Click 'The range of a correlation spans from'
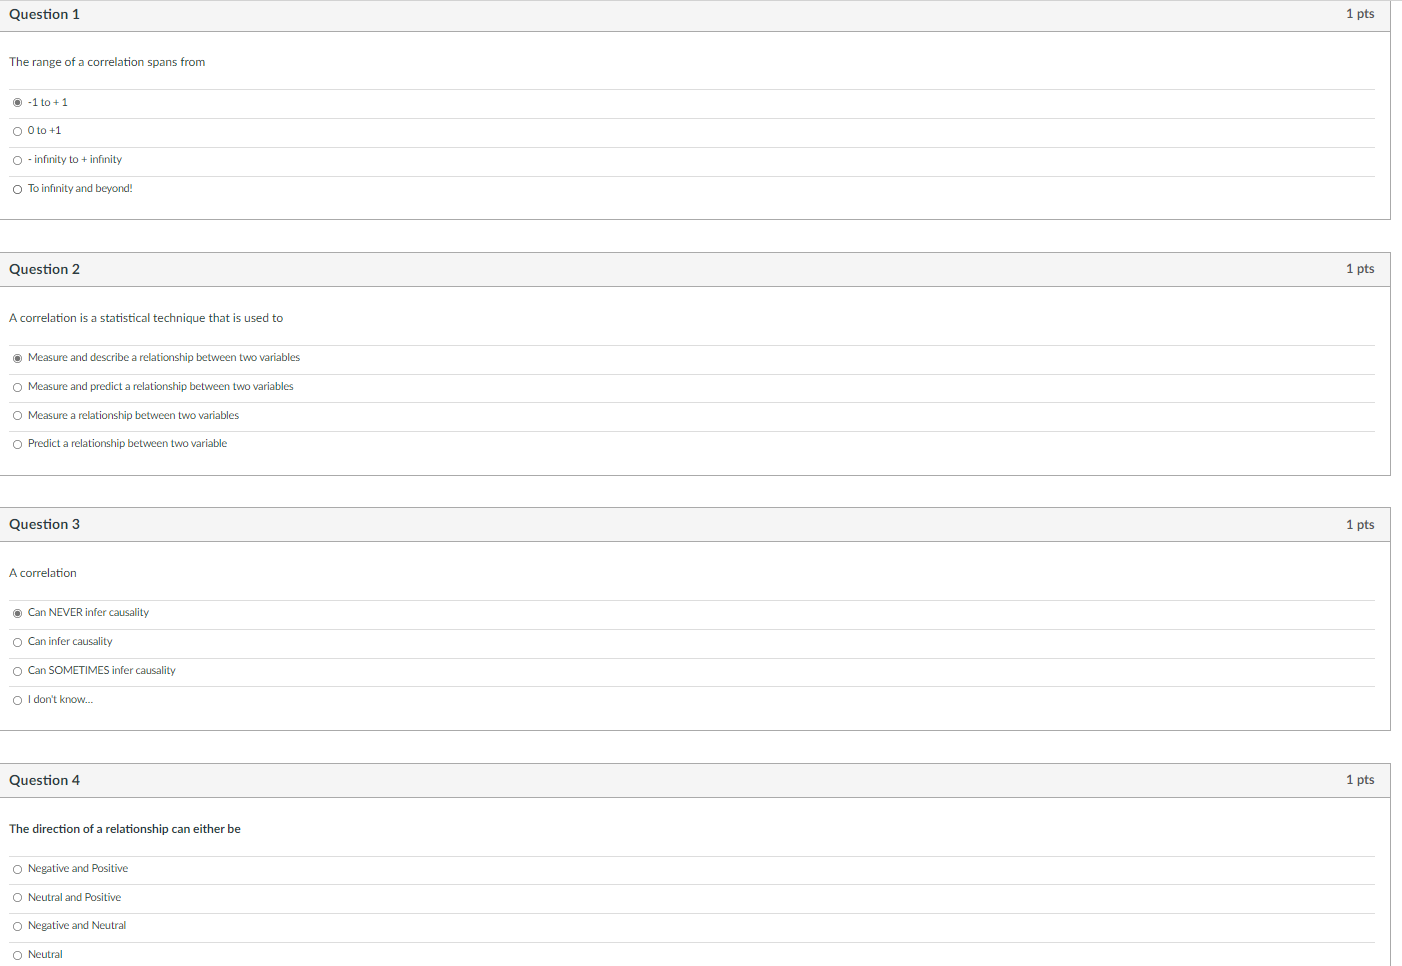1402x966 pixels. (107, 62)
